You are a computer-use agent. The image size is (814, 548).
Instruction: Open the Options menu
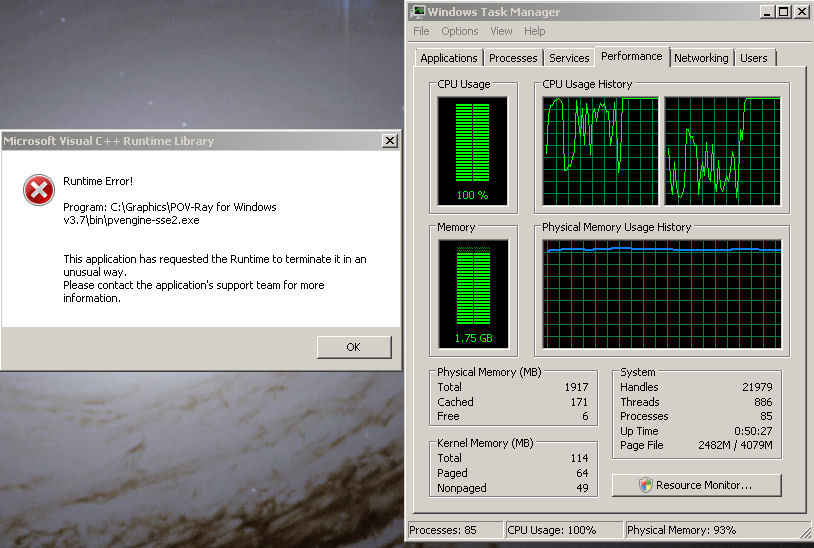pos(460,31)
